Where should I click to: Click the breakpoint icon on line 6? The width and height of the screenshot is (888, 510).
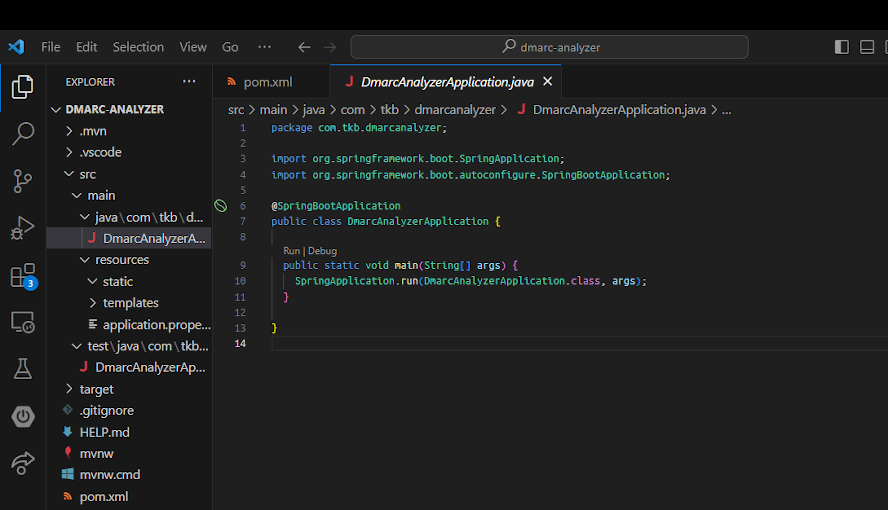click(x=220, y=206)
